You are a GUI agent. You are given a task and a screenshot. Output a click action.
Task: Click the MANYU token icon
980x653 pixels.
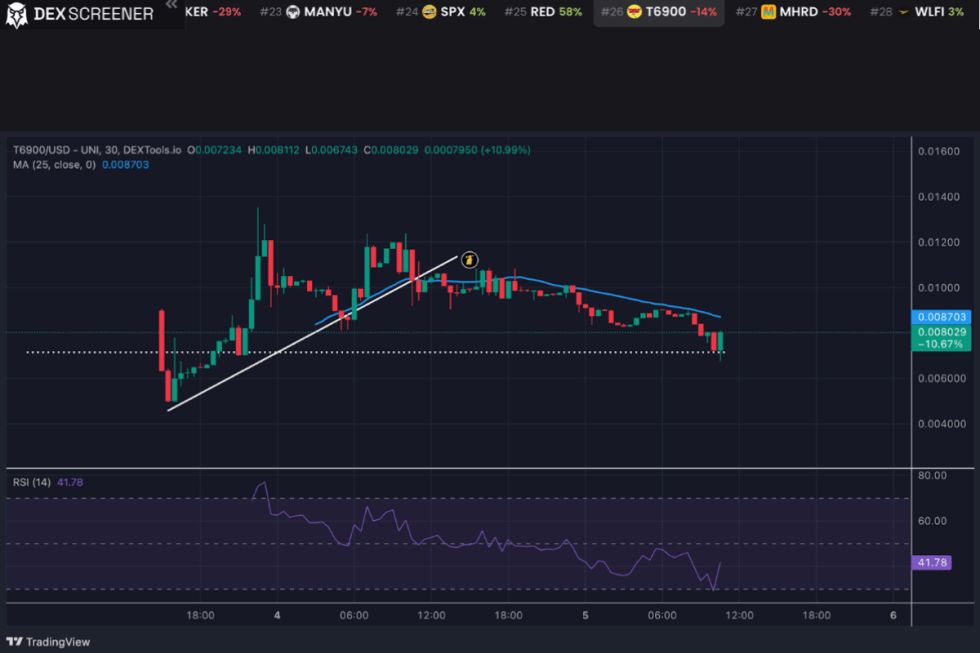click(292, 12)
